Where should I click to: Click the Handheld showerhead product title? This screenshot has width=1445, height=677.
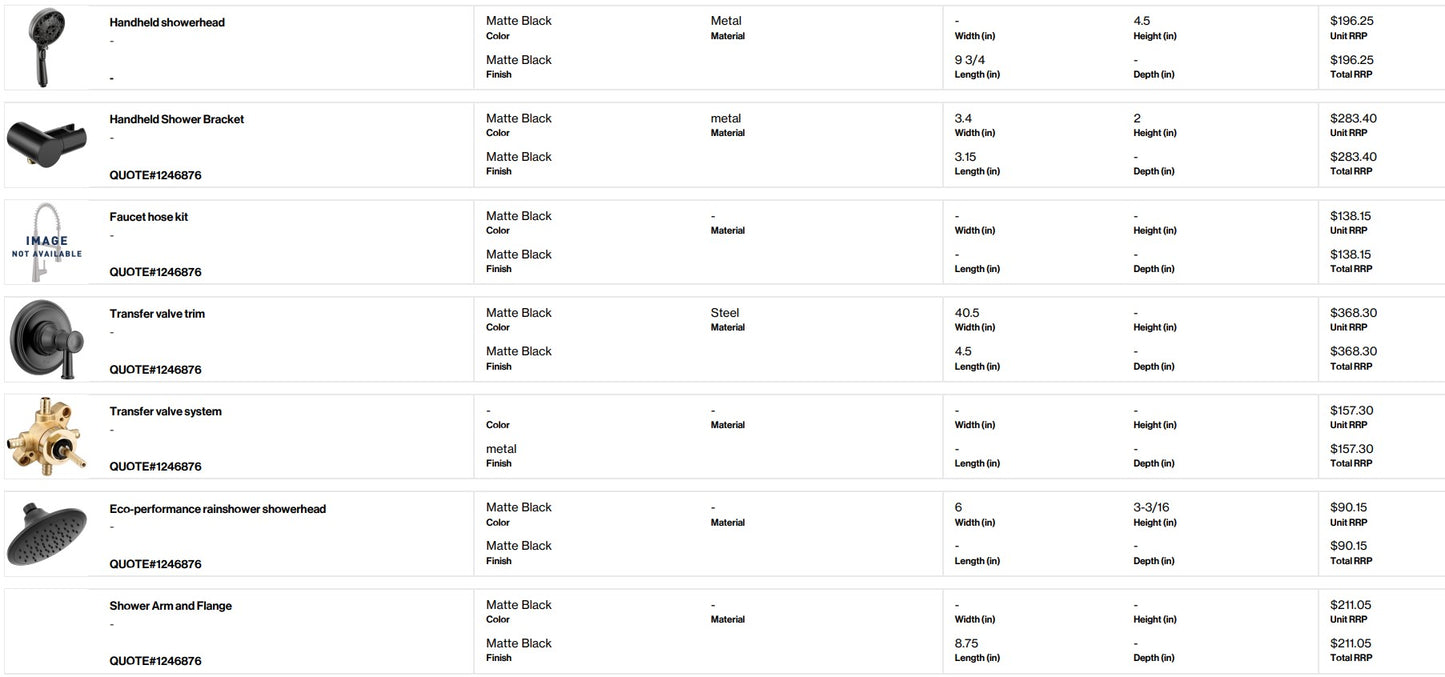[x=167, y=22]
